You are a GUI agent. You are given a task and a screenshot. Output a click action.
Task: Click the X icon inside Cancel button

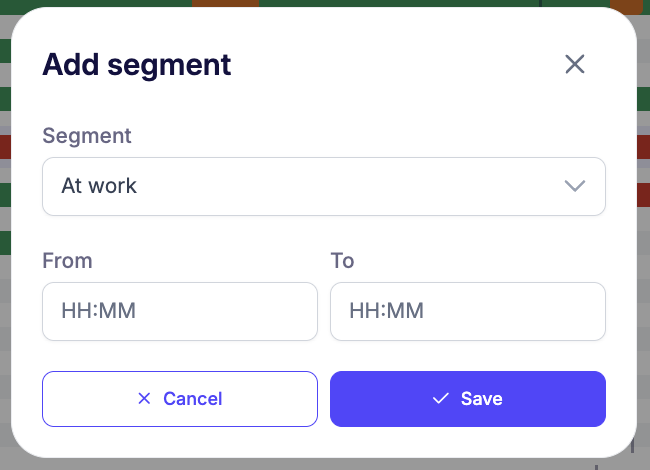pyautogui.click(x=144, y=399)
